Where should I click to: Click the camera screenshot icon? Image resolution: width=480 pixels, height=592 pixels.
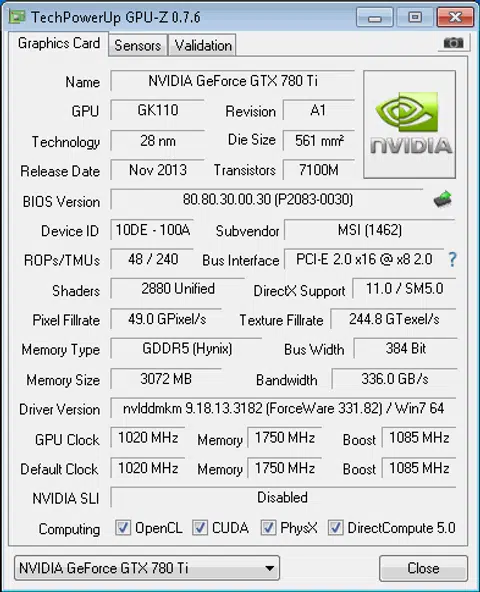tap(453, 43)
